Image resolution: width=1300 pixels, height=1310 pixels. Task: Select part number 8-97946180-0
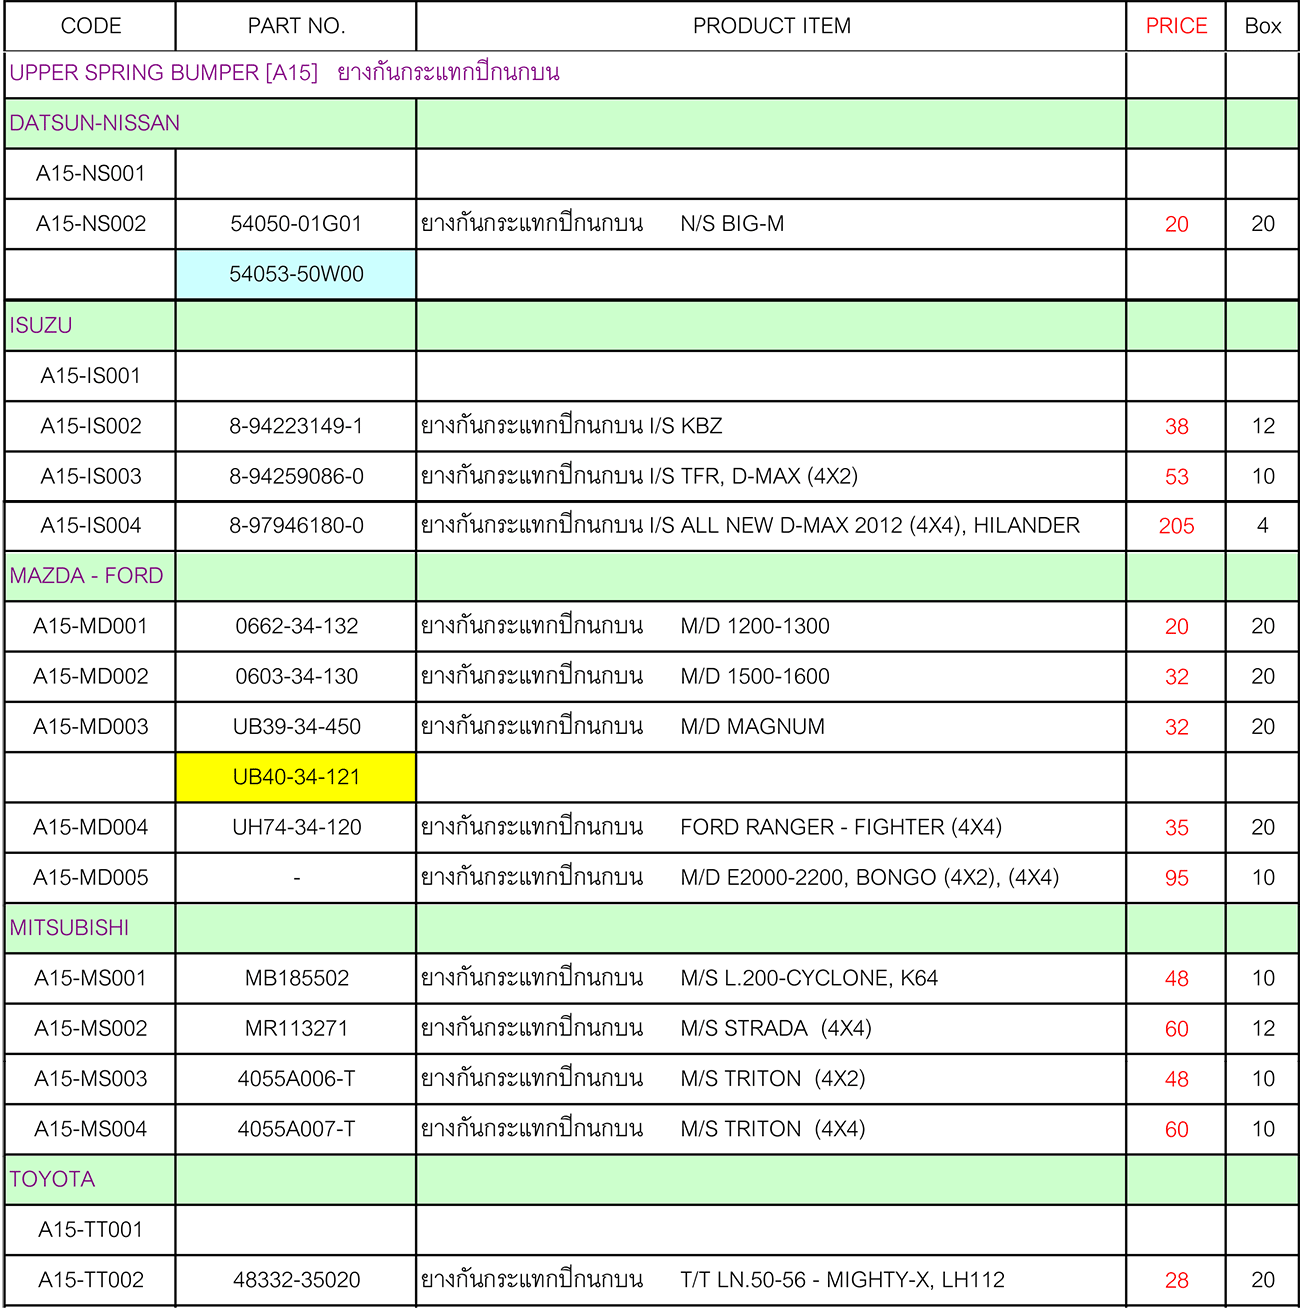296,526
